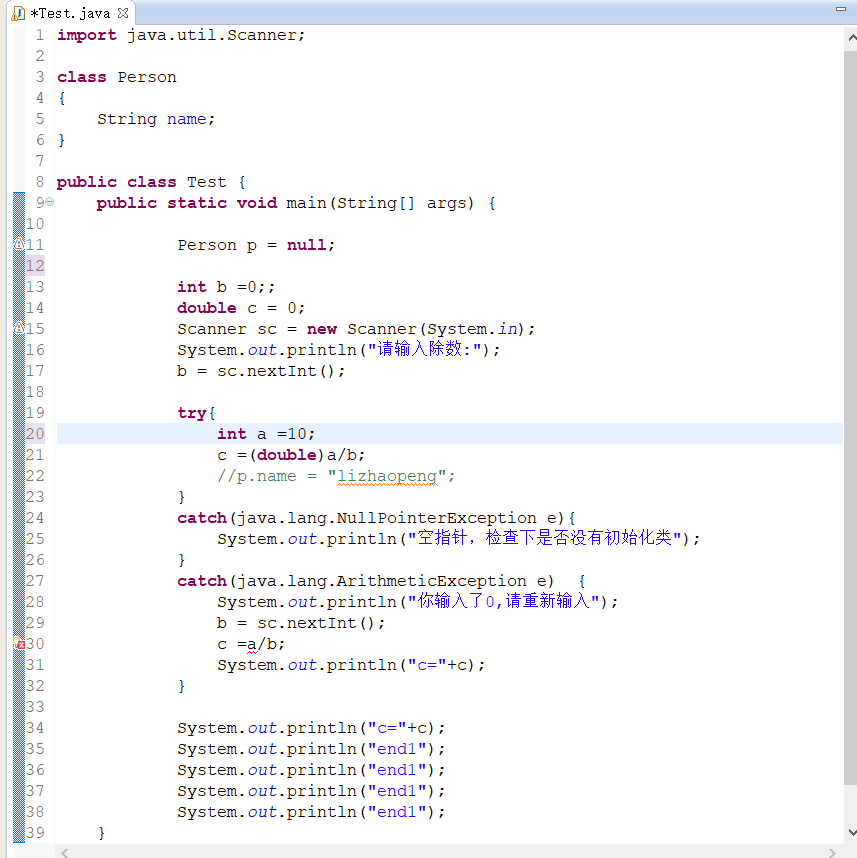Click the import java.util.Scanner statement

[180, 34]
